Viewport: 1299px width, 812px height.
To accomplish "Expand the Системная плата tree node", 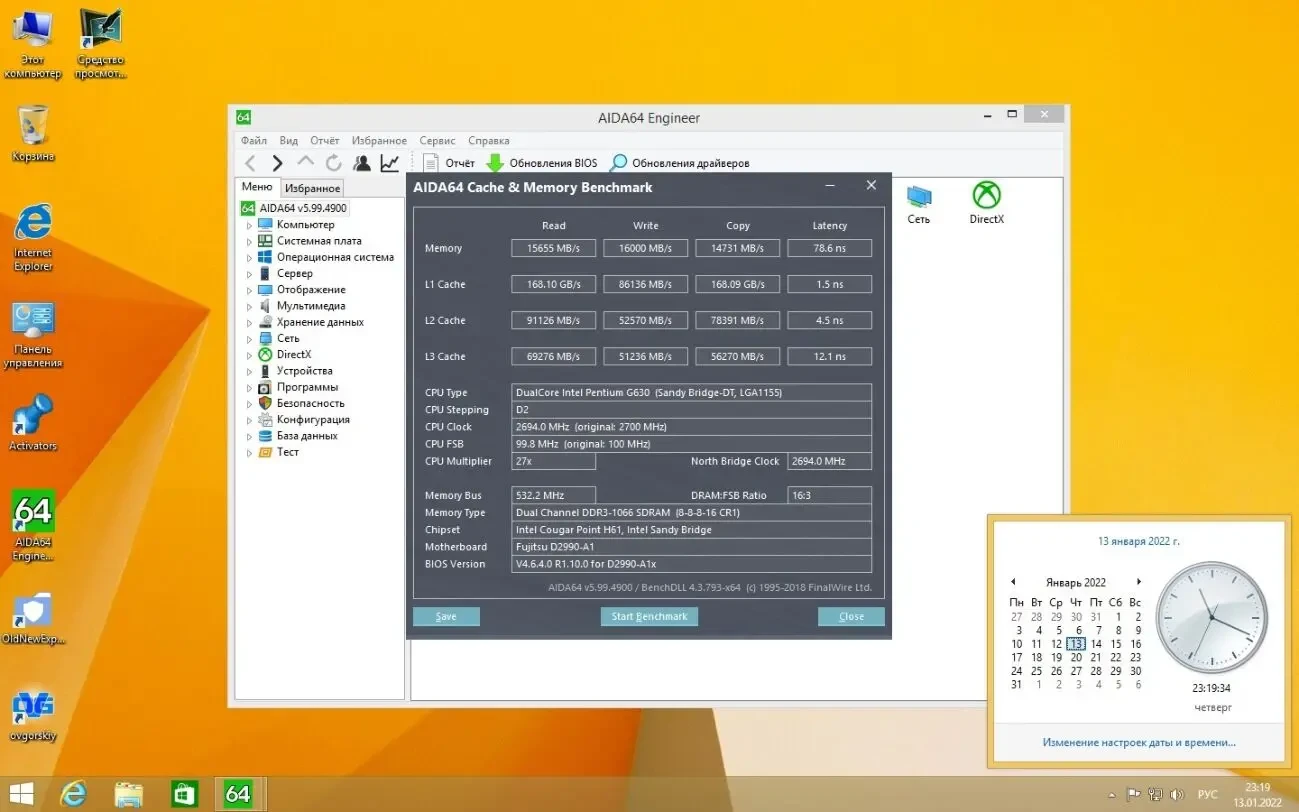I will click(x=250, y=242).
